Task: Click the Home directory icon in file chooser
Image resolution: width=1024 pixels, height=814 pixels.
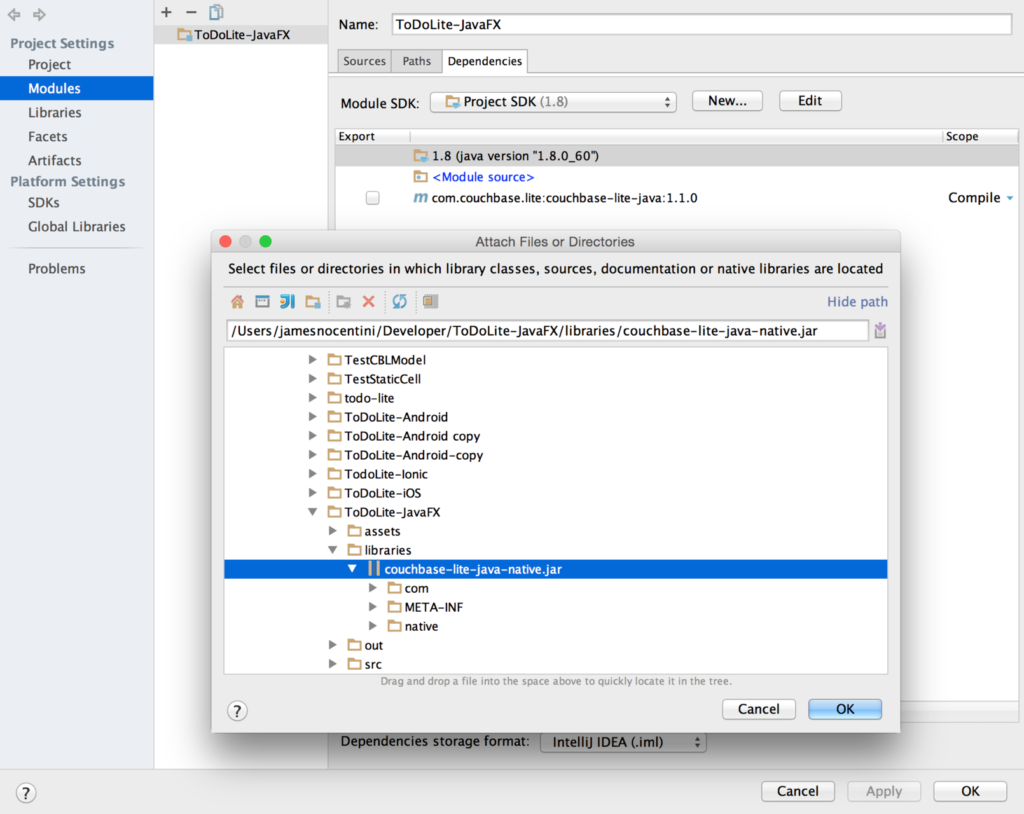Action: (237, 301)
